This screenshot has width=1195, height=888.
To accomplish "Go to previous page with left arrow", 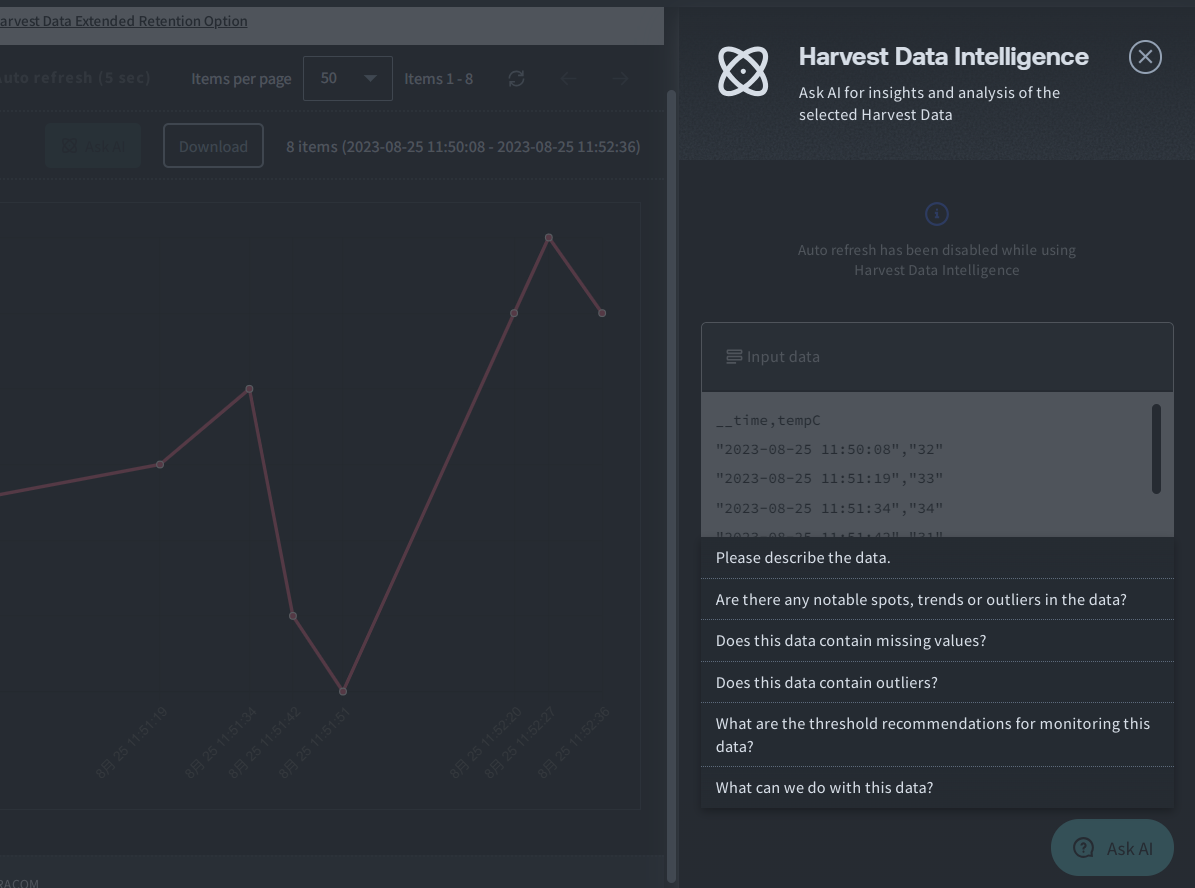I will tap(568, 78).
